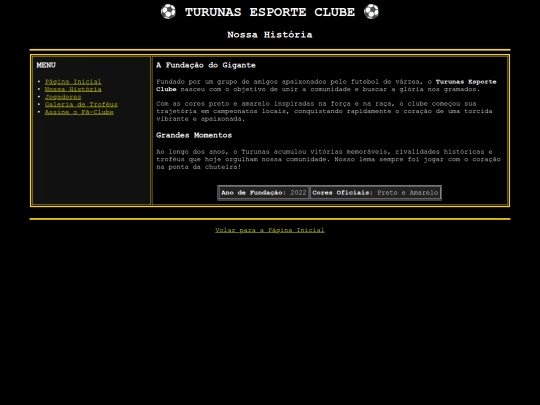Click the Cores Oficiais: Preto e Amarelo cell
Viewport: 540px width, 405px height.
[375, 193]
